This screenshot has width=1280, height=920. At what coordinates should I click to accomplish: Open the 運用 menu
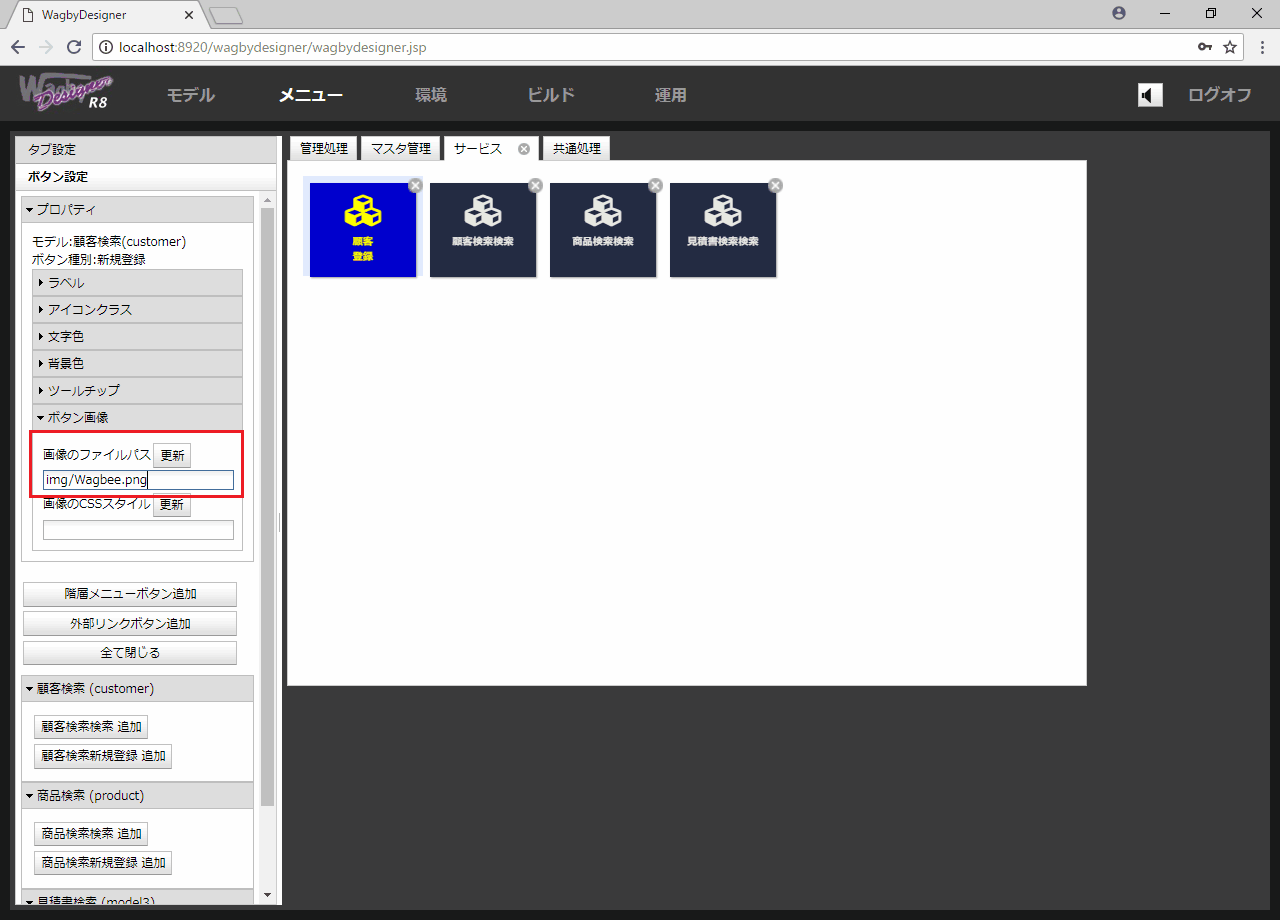pos(671,95)
